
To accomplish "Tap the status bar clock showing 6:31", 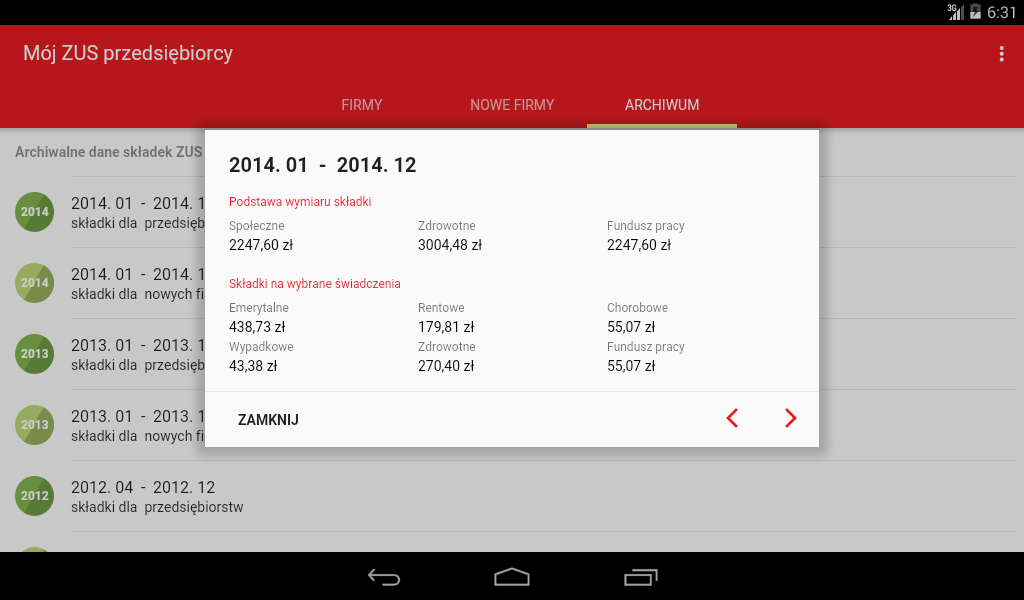I will coord(1002,12).
